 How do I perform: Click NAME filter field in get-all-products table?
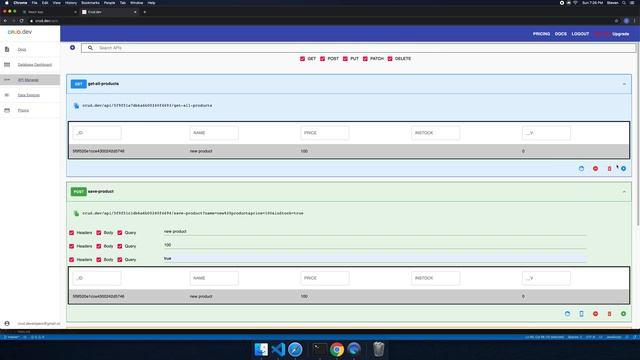tap(214, 133)
